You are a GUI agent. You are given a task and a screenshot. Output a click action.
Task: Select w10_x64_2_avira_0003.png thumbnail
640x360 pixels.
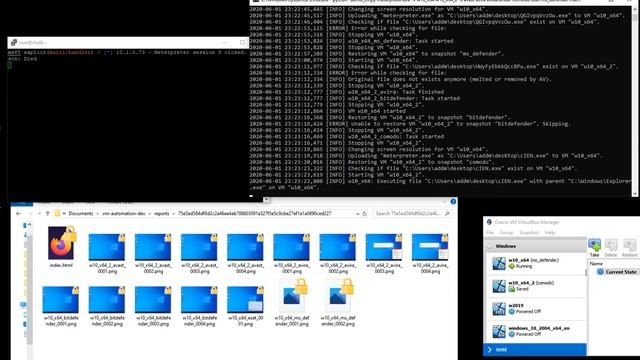tap(384, 247)
